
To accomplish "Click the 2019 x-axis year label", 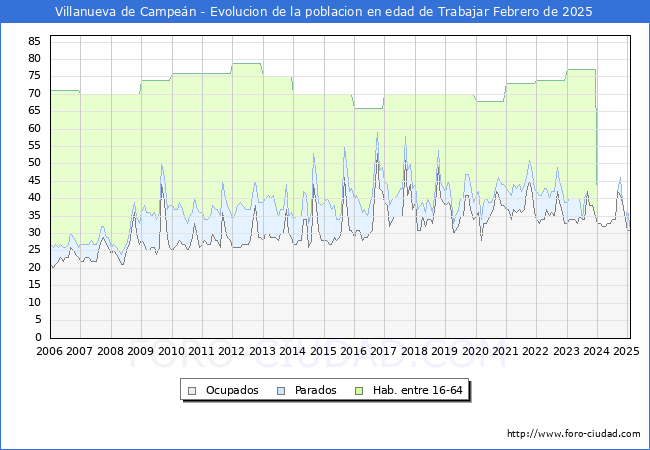I will point(444,351).
